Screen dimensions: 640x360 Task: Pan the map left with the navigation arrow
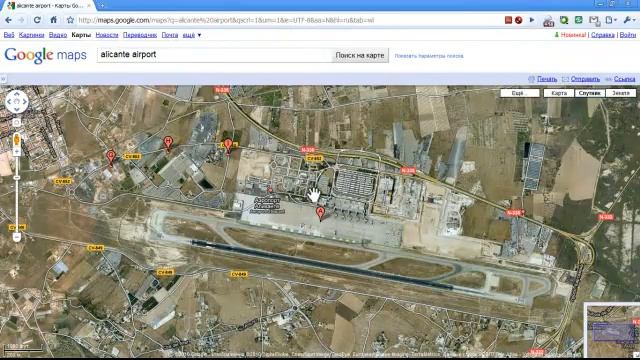10,102
